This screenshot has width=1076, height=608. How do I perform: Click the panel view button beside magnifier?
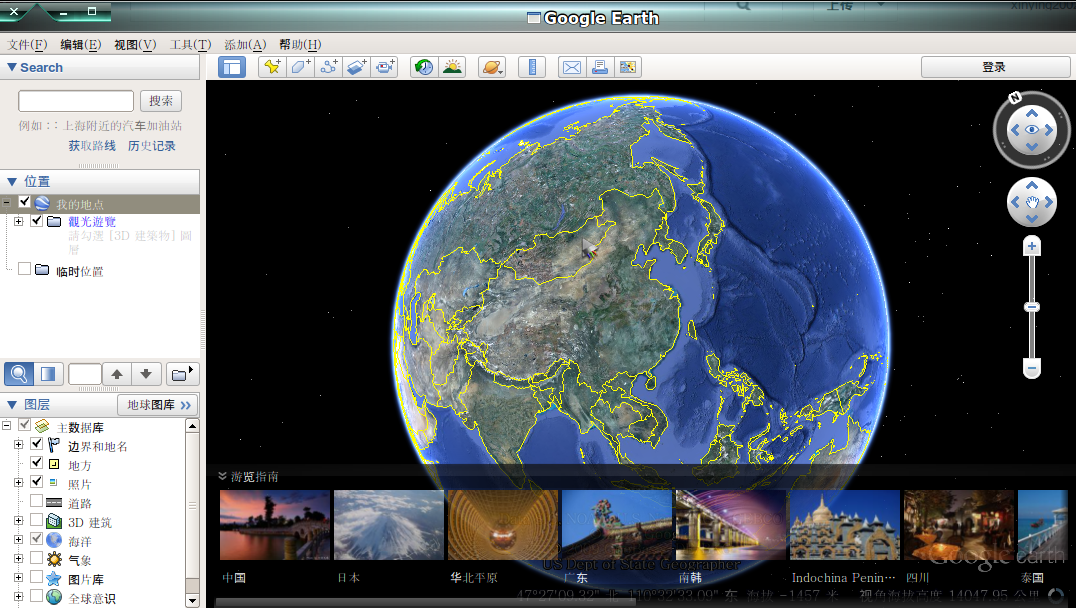click(48, 374)
